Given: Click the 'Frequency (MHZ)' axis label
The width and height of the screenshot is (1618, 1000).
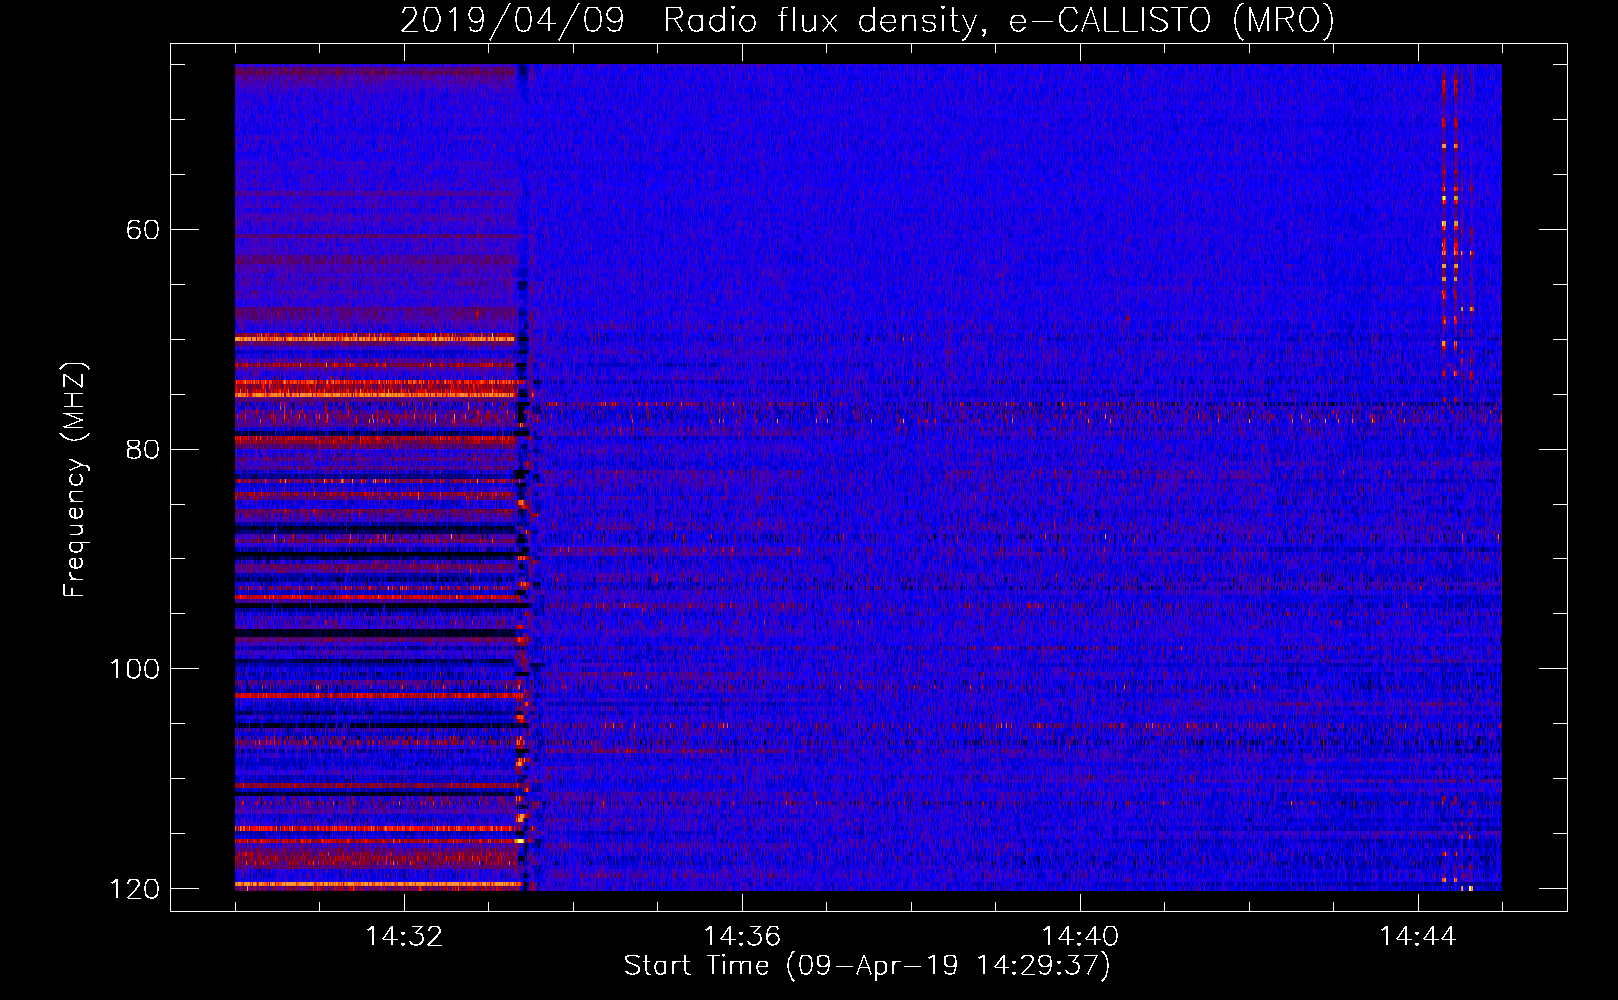Looking at the screenshot, I should [75, 479].
